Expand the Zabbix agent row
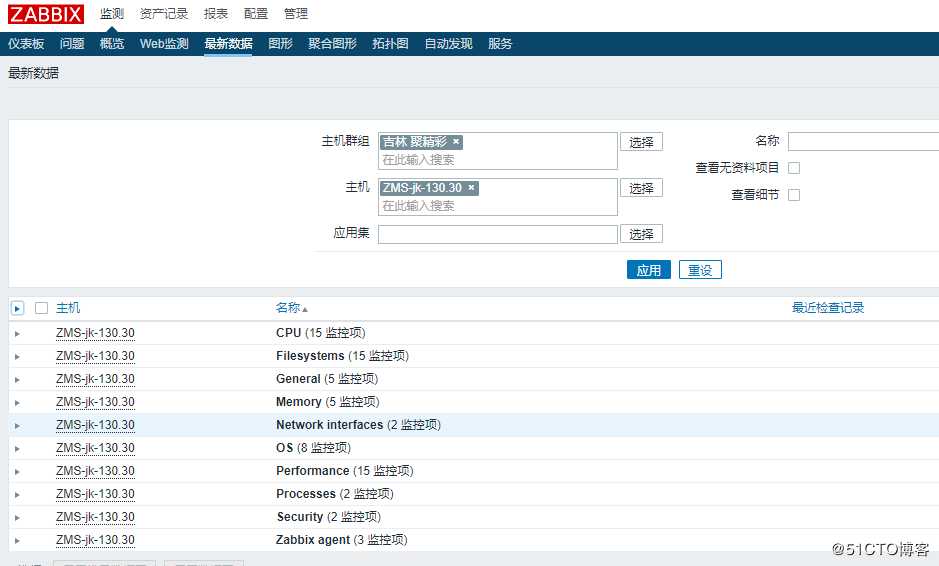Image resolution: width=939 pixels, height=566 pixels. pos(17,540)
